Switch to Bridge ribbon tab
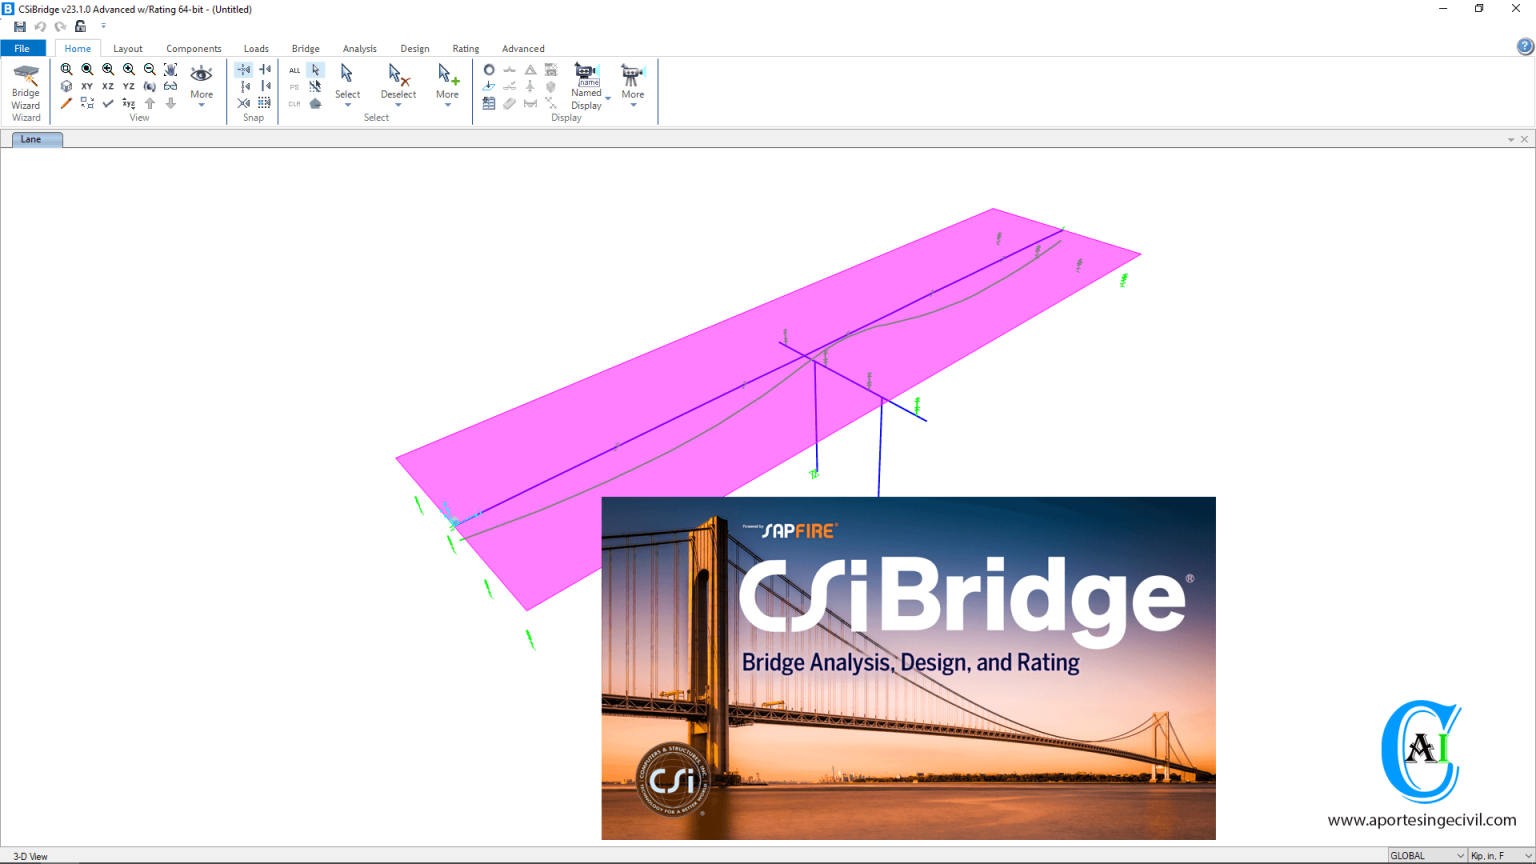This screenshot has width=1536, height=864. point(306,48)
